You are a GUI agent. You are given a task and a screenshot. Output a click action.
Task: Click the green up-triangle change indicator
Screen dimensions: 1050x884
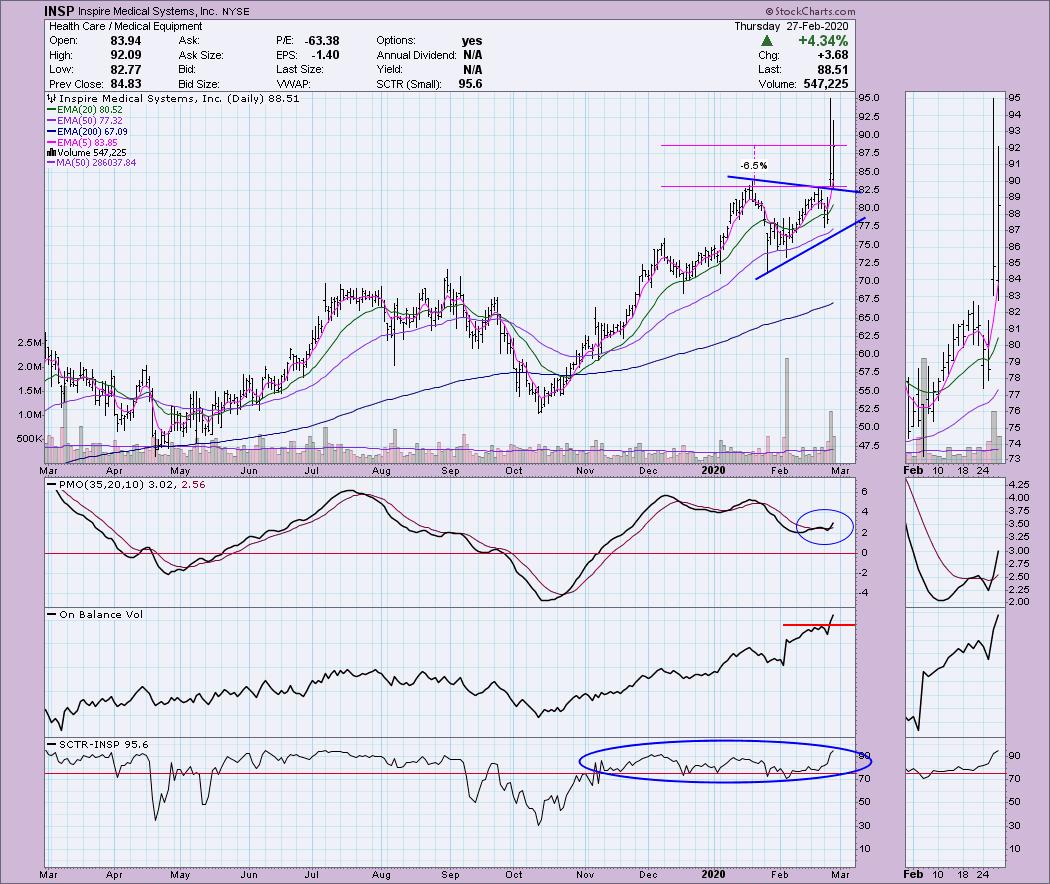pyautogui.click(x=767, y=41)
